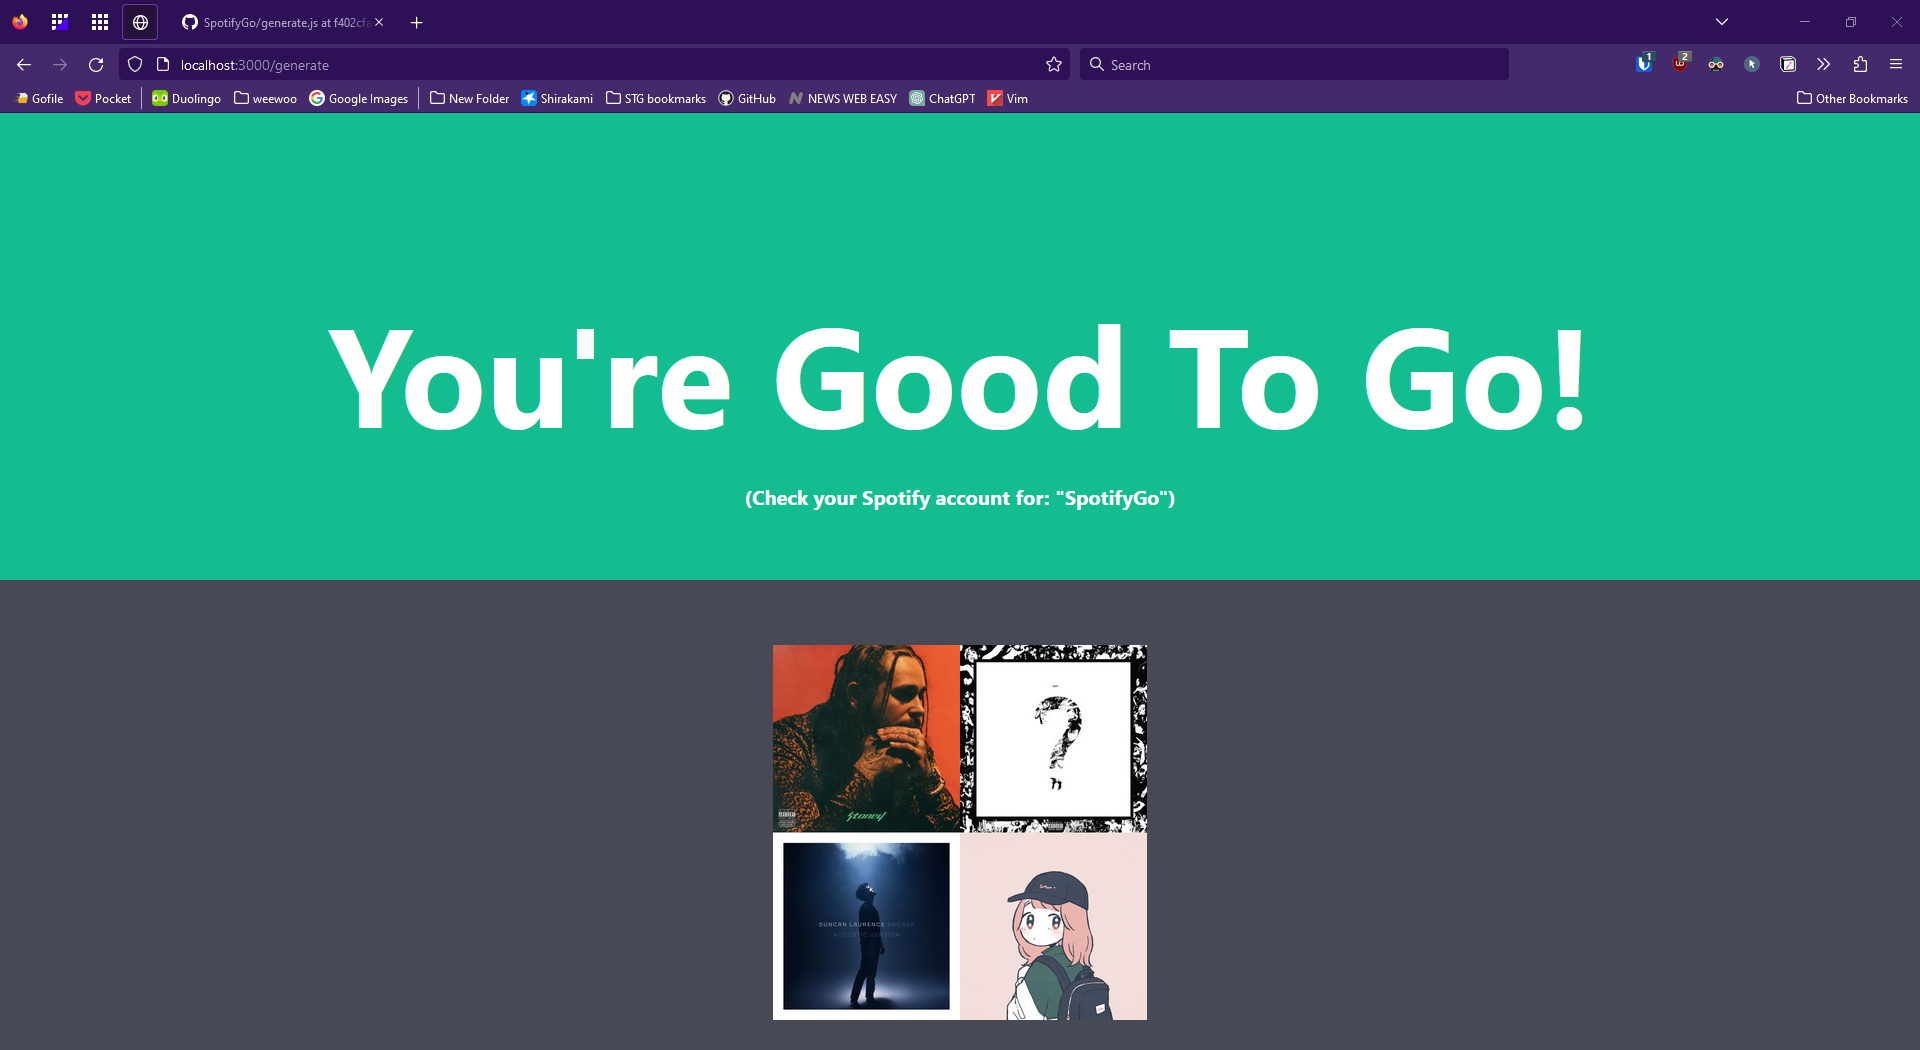Open the Firefox application hamburger menu
The height and width of the screenshot is (1050, 1920).
pyautogui.click(x=1896, y=65)
